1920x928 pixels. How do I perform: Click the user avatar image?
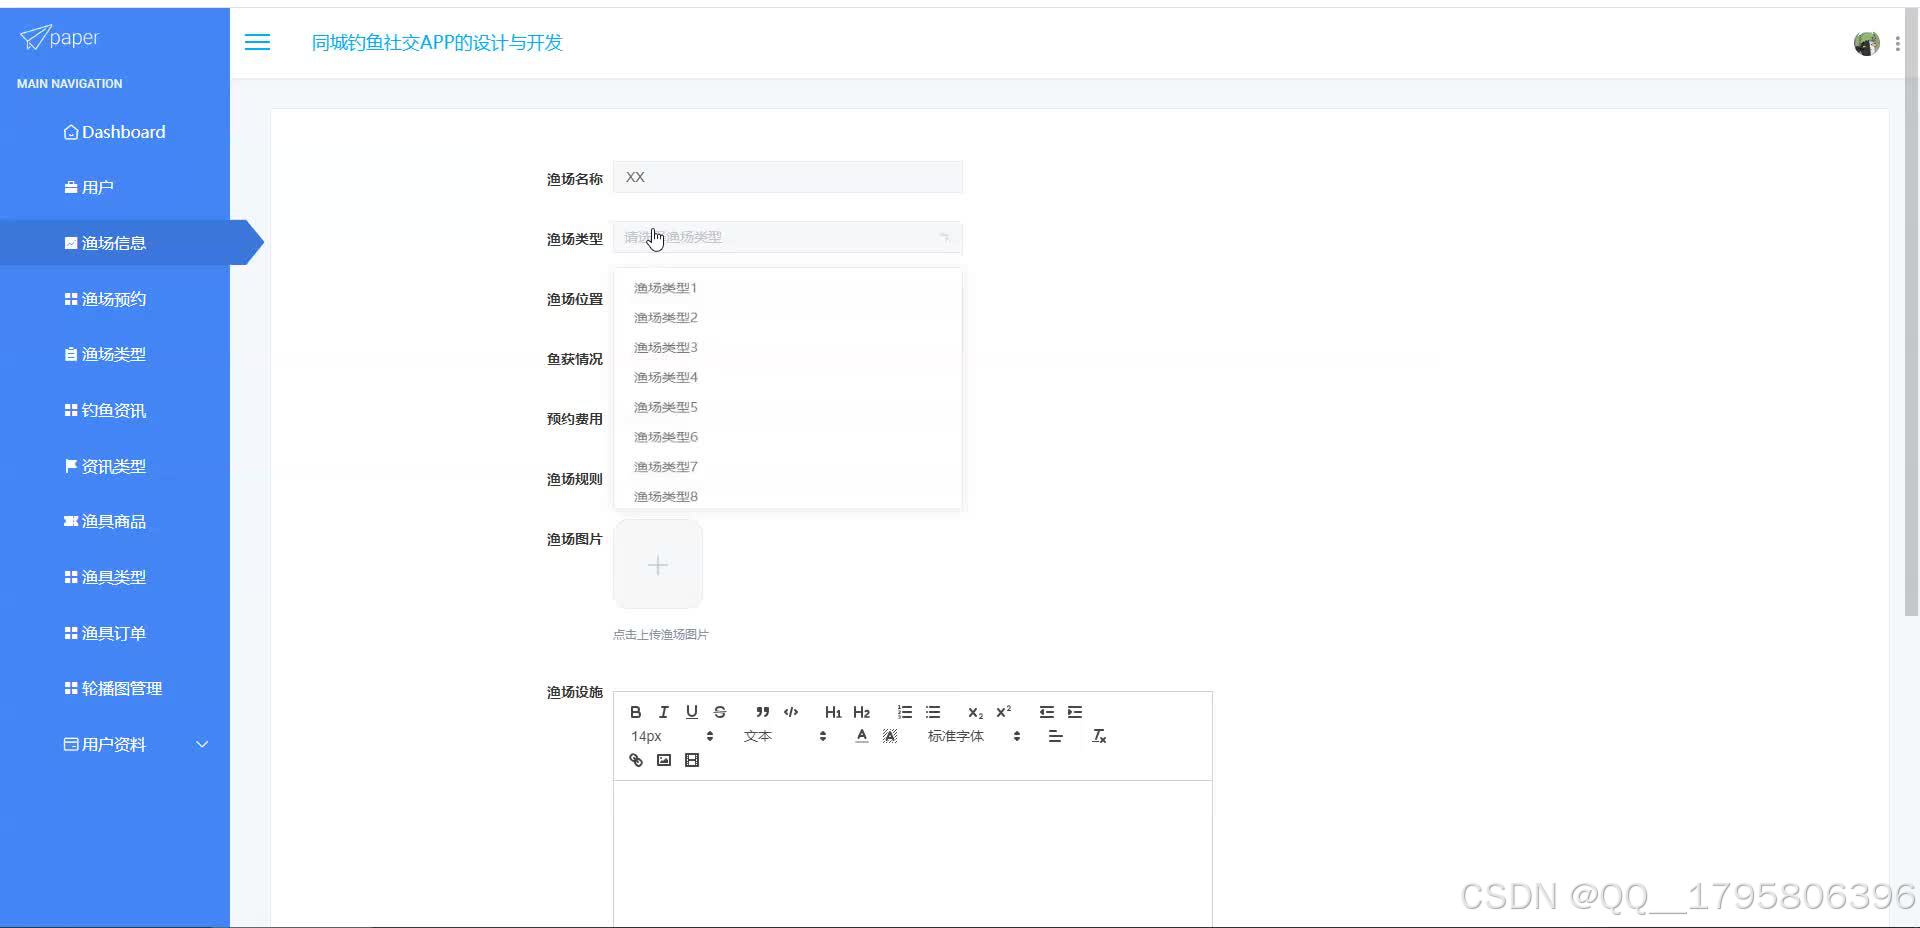[1866, 43]
